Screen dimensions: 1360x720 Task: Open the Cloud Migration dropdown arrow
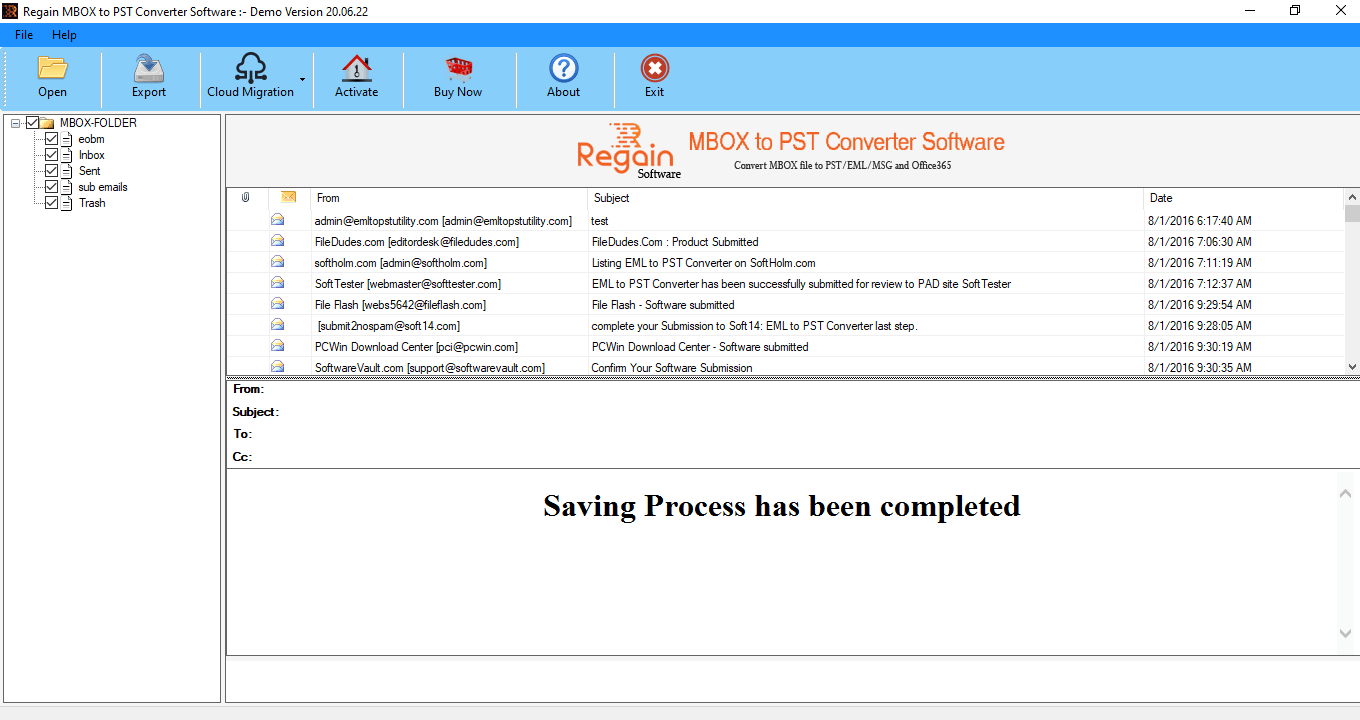(x=300, y=79)
